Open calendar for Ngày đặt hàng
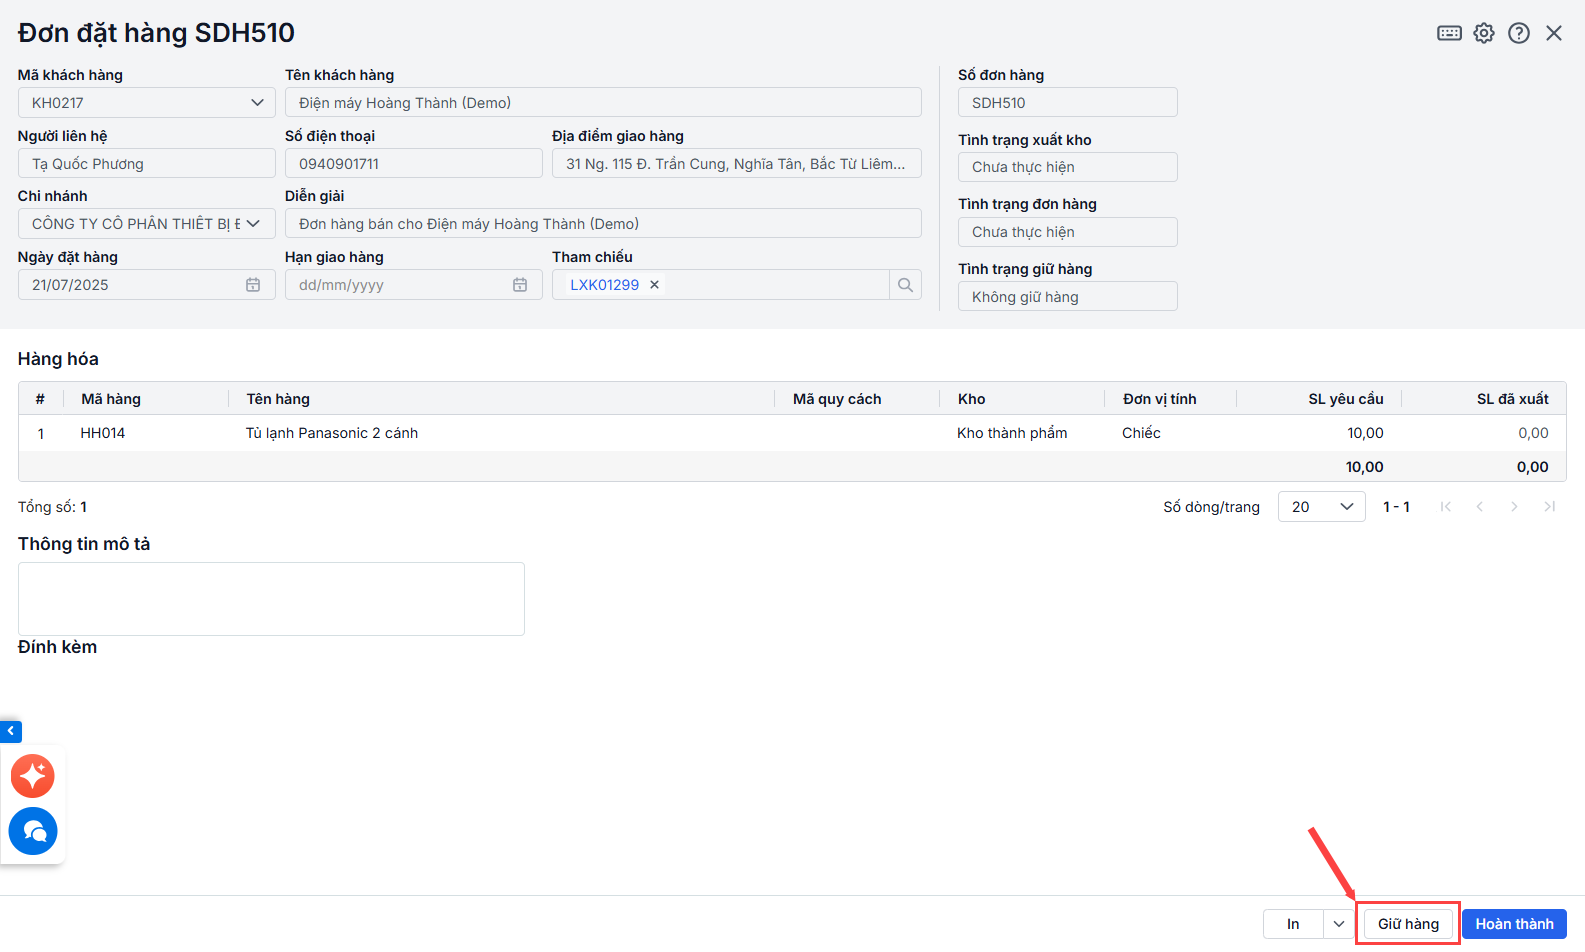The image size is (1585, 952). (x=253, y=285)
